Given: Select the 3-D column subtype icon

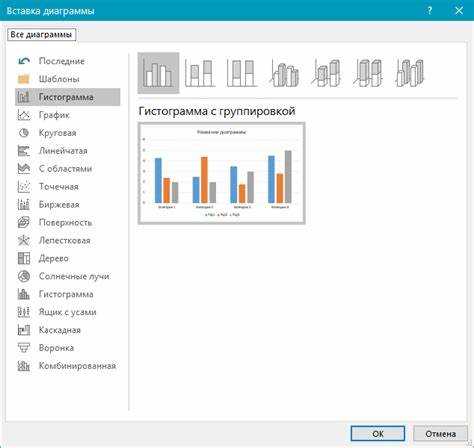Looking at the screenshot, I should pos(410,73).
